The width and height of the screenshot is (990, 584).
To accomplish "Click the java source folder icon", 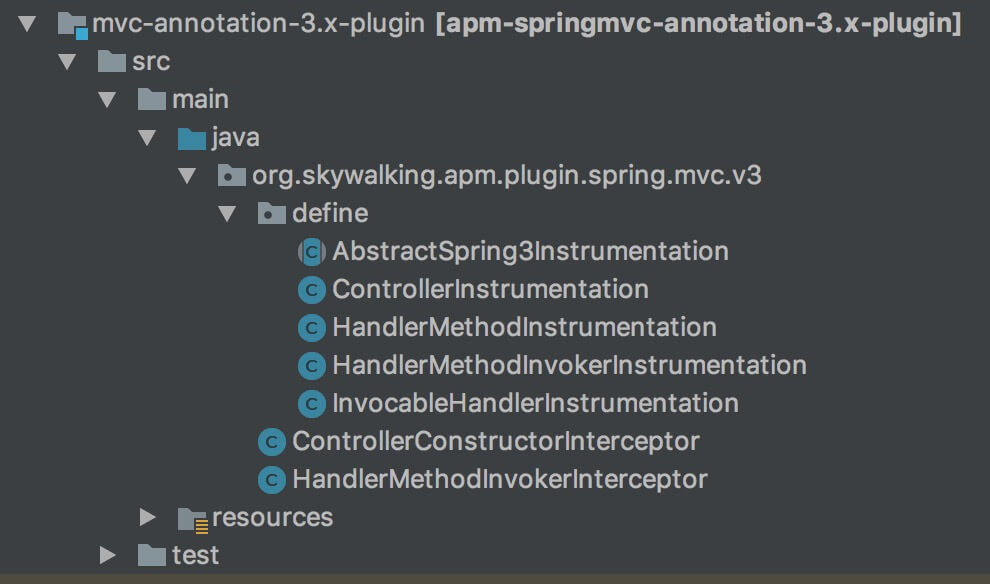I will coord(192,137).
